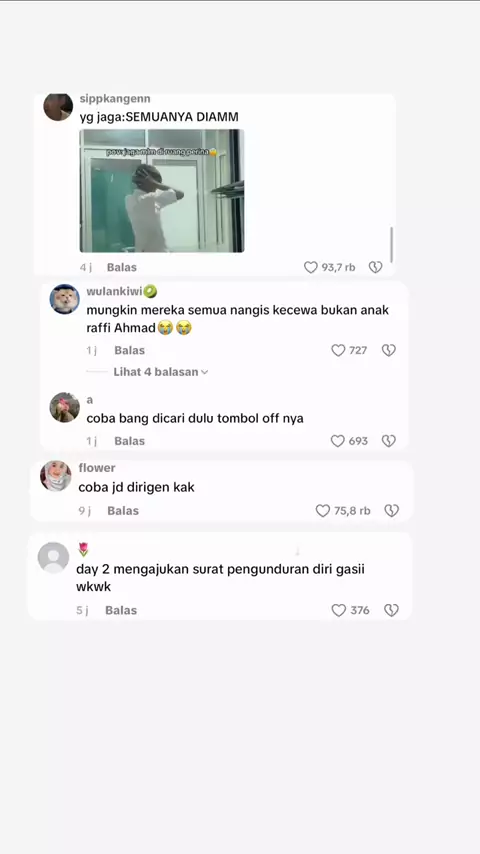480x854 pixels.
Task: Reply to sippkangenn with Balas
Action: (x=121, y=267)
